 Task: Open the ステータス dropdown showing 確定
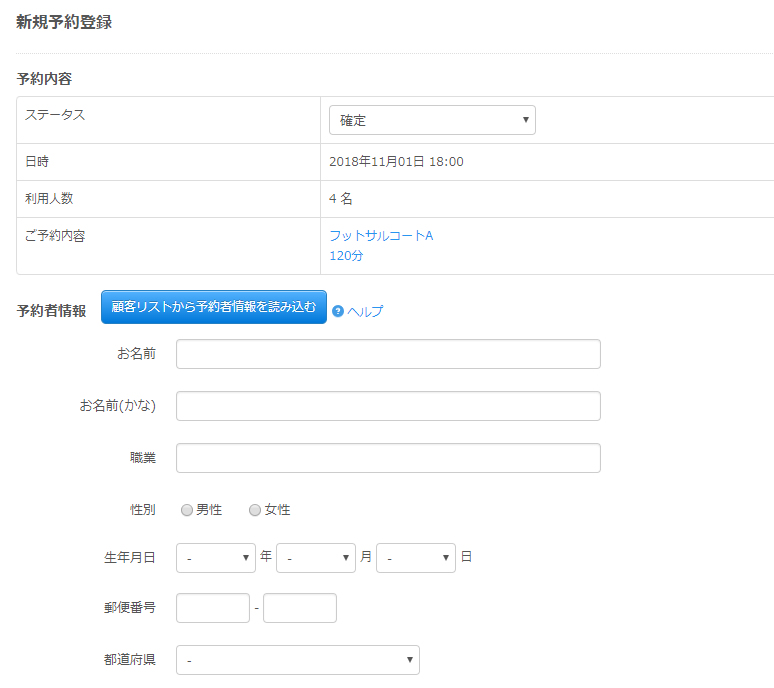click(x=432, y=120)
